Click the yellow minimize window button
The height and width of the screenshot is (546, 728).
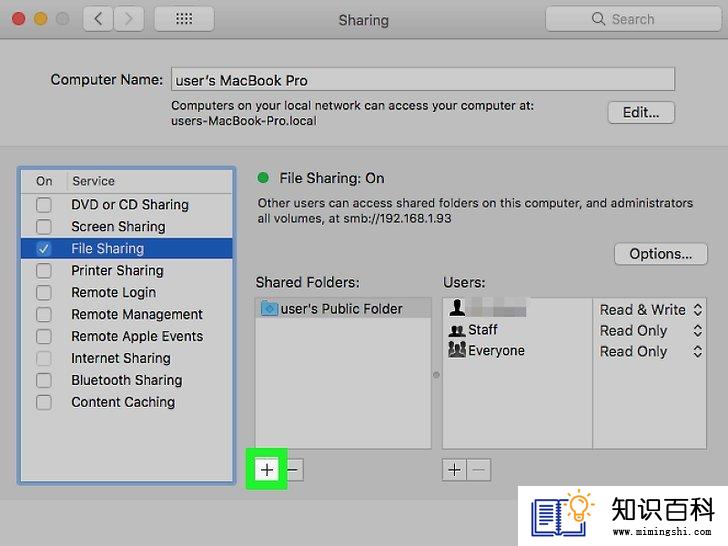[41, 19]
